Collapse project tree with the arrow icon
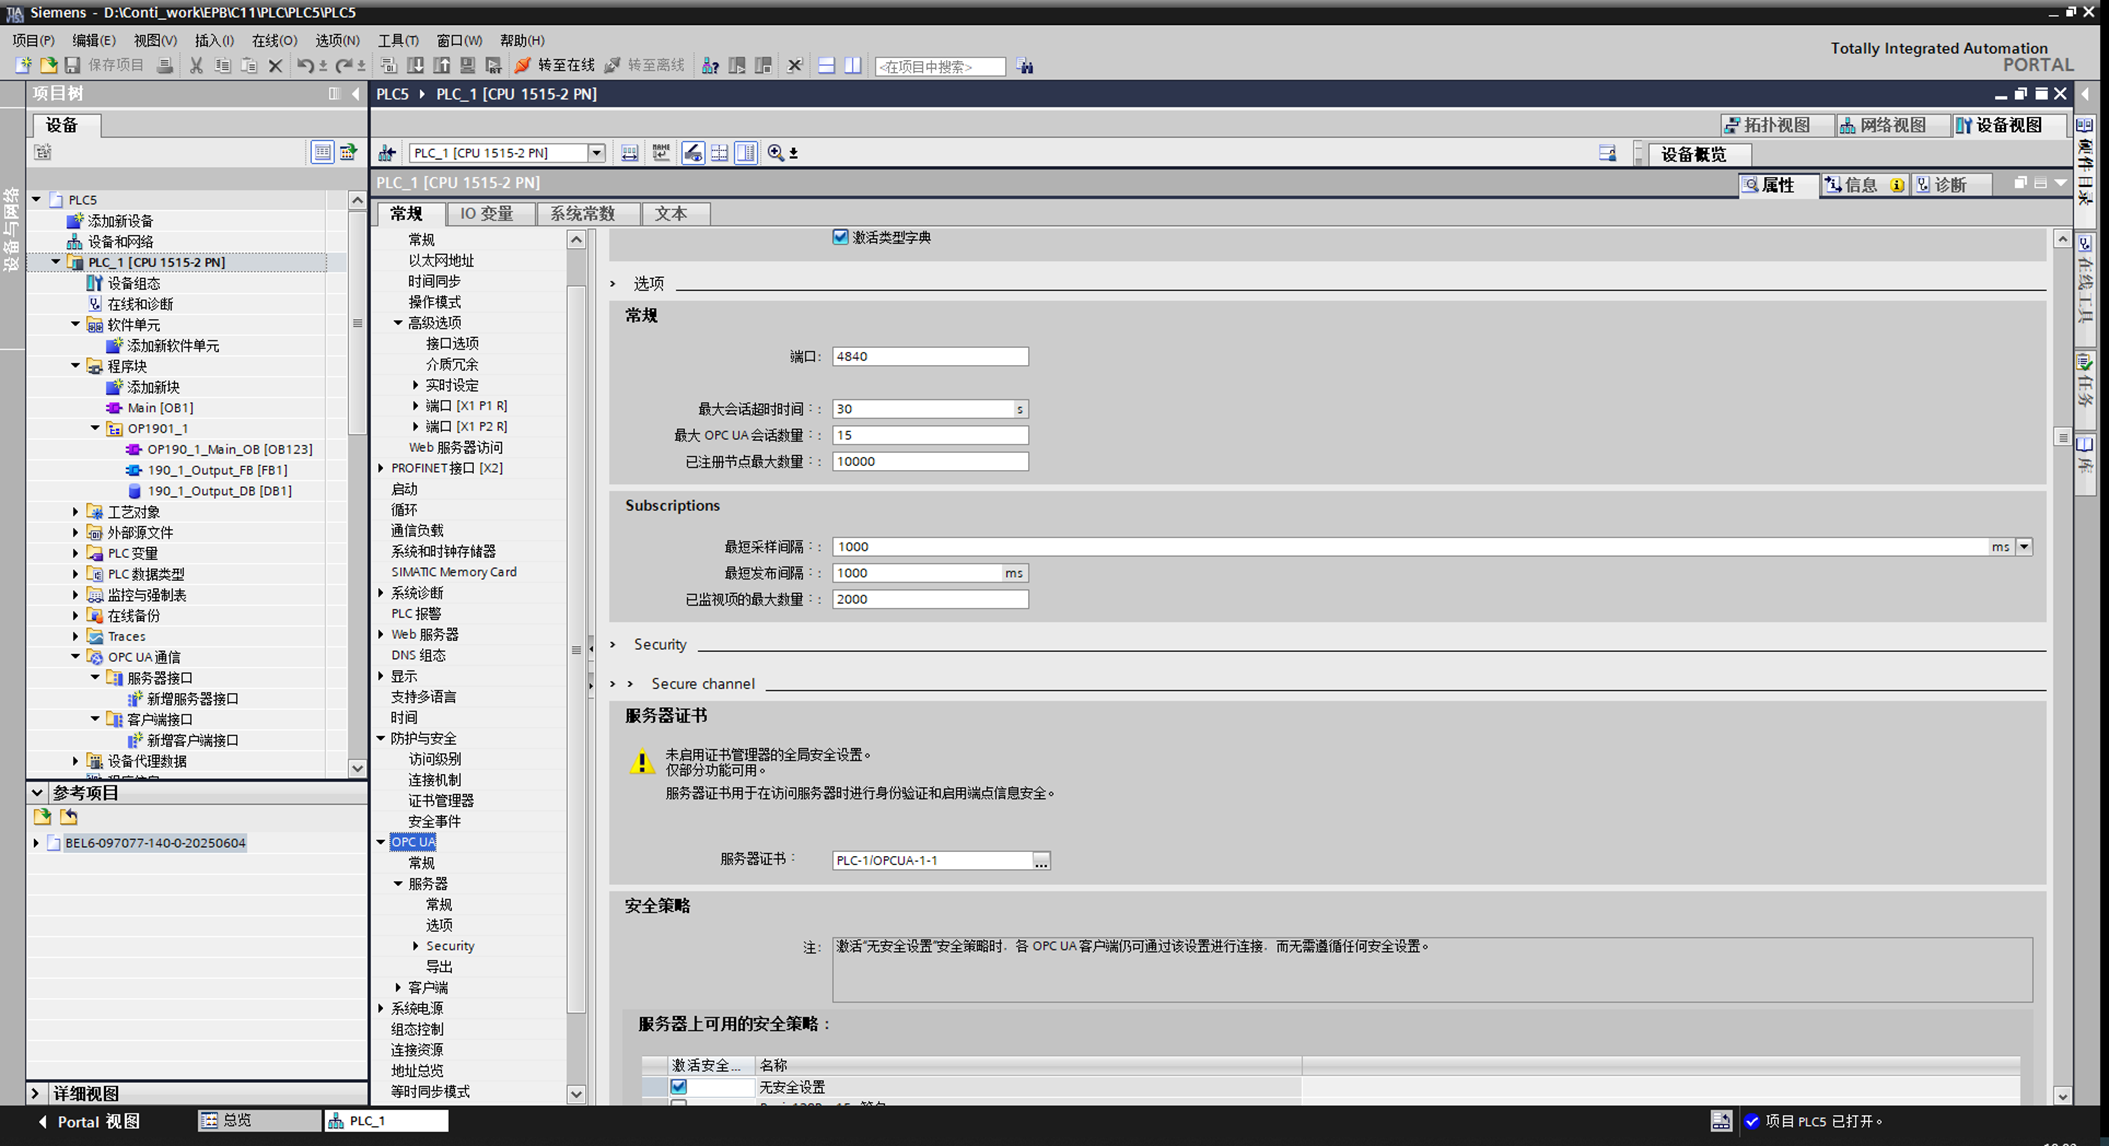The width and height of the screenshot is (2109, 1146). click(356, 94)
